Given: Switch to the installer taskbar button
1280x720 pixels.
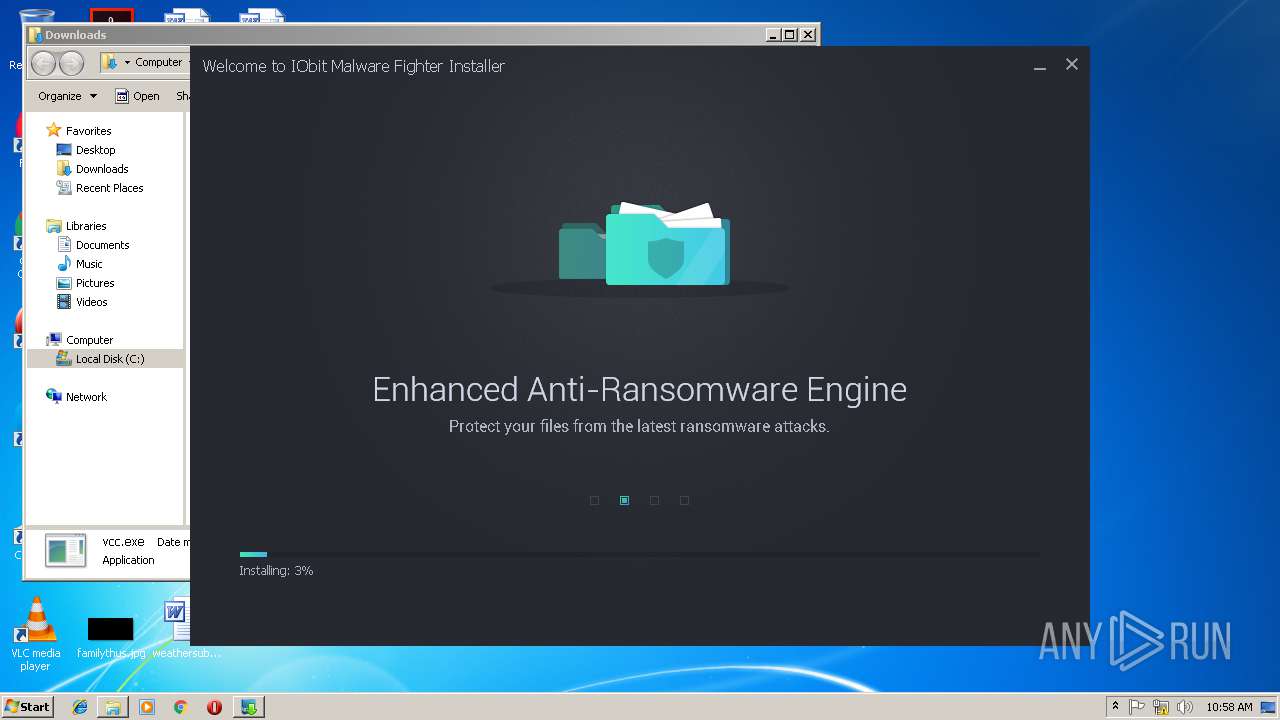Looking at the screenshot, I should click(x=248, y=707).
